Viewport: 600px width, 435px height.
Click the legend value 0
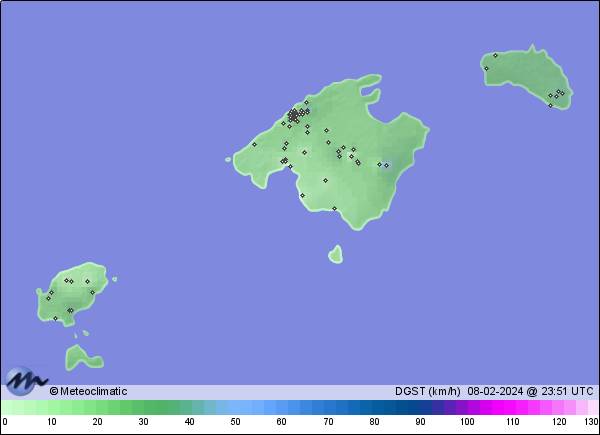click(x=5, y=422)
